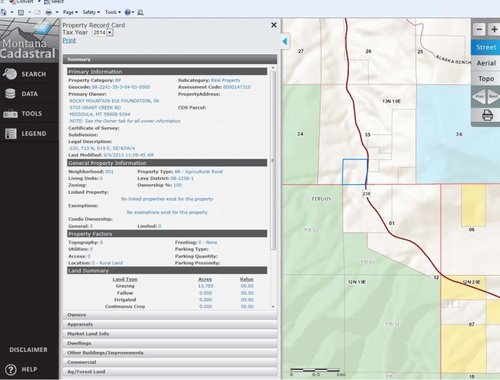
Task: Open the Search panel icon
Action: (10, 74)
